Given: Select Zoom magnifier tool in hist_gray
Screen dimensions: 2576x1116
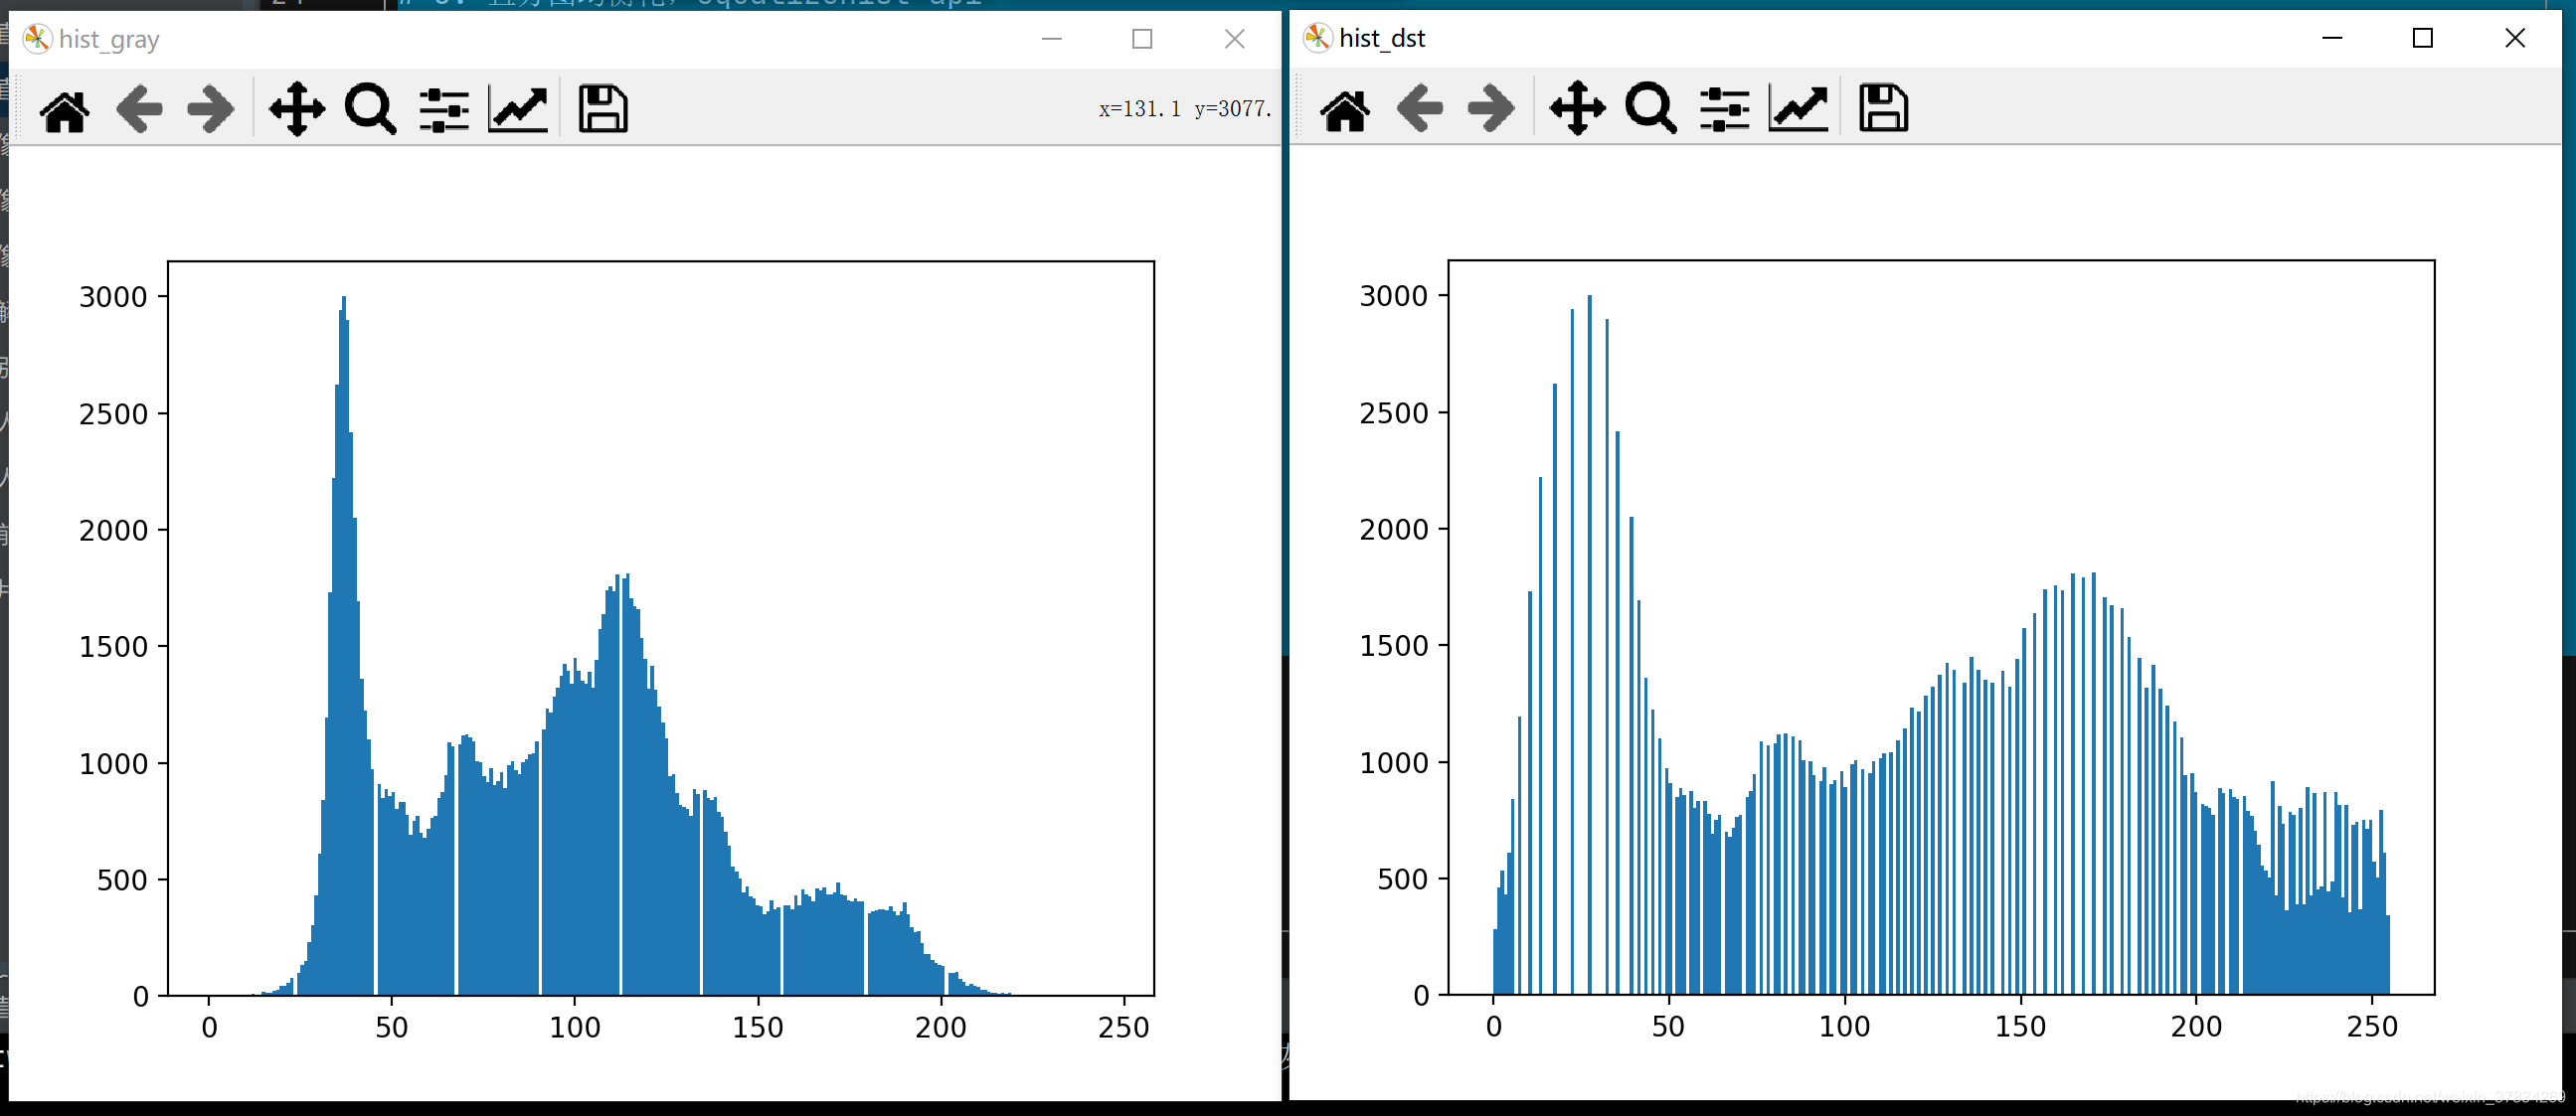Looking at the screenshot, I should 370,109.
